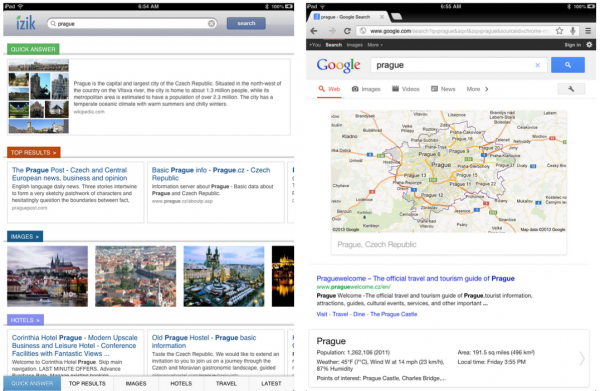Image resolution: width=600 pixels, height=391 pixels.
Task: Open the first Prague castle skyline image
Action: tap(47, 276)
